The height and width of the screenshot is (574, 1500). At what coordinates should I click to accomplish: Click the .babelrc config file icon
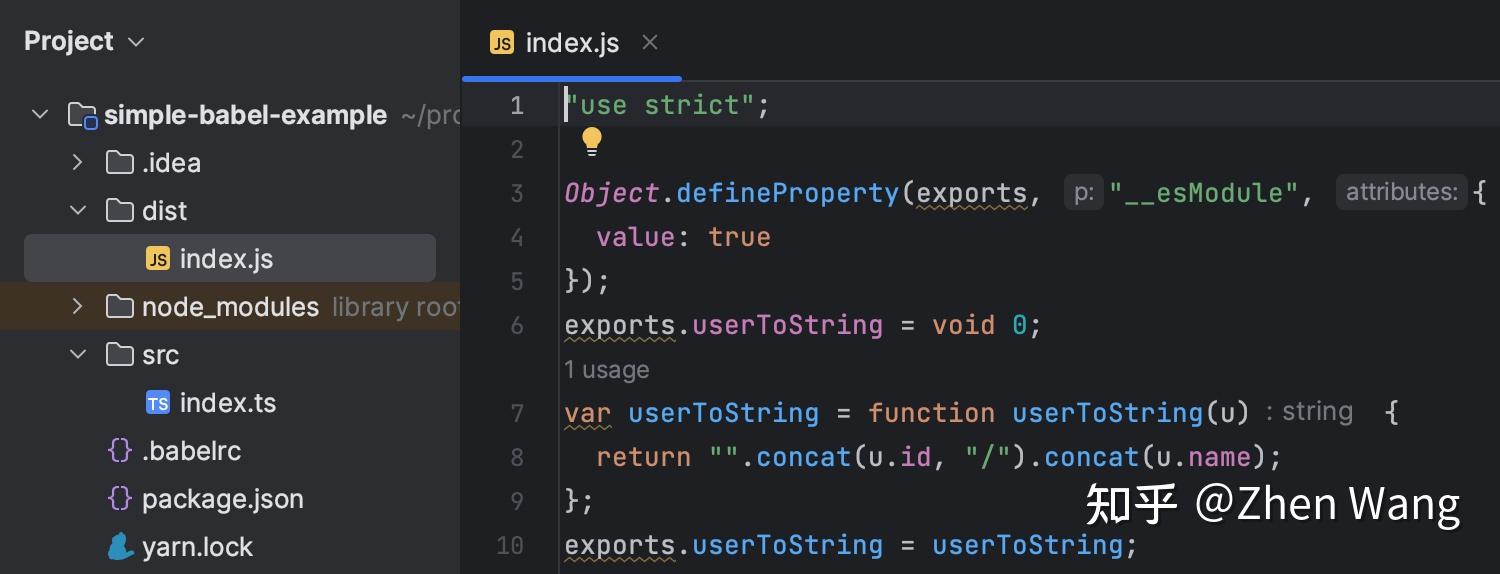[120, 451]
